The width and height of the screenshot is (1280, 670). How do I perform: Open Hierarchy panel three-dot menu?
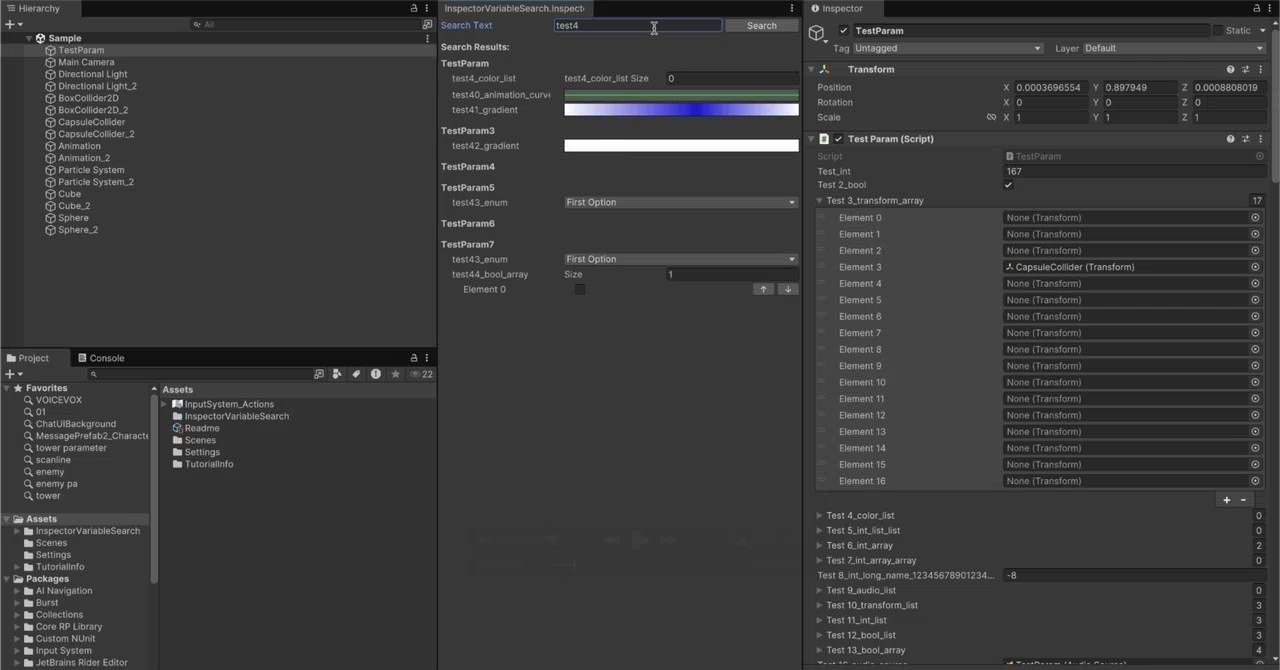427,8
